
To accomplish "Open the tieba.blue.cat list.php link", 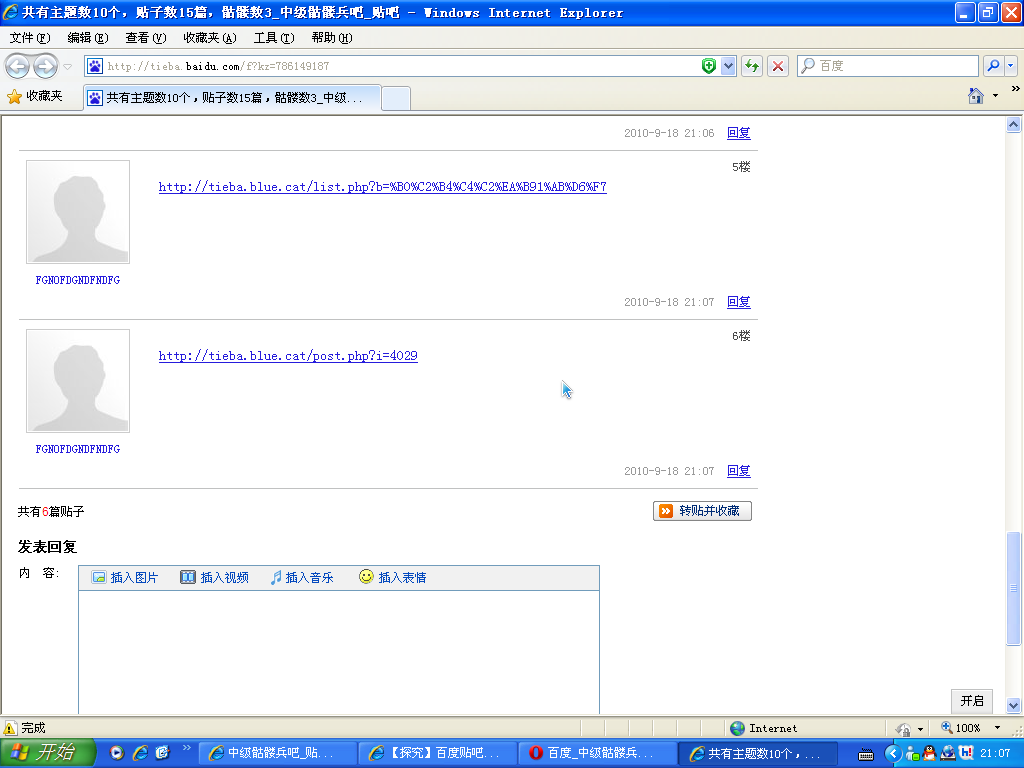I will pos(383,187).
